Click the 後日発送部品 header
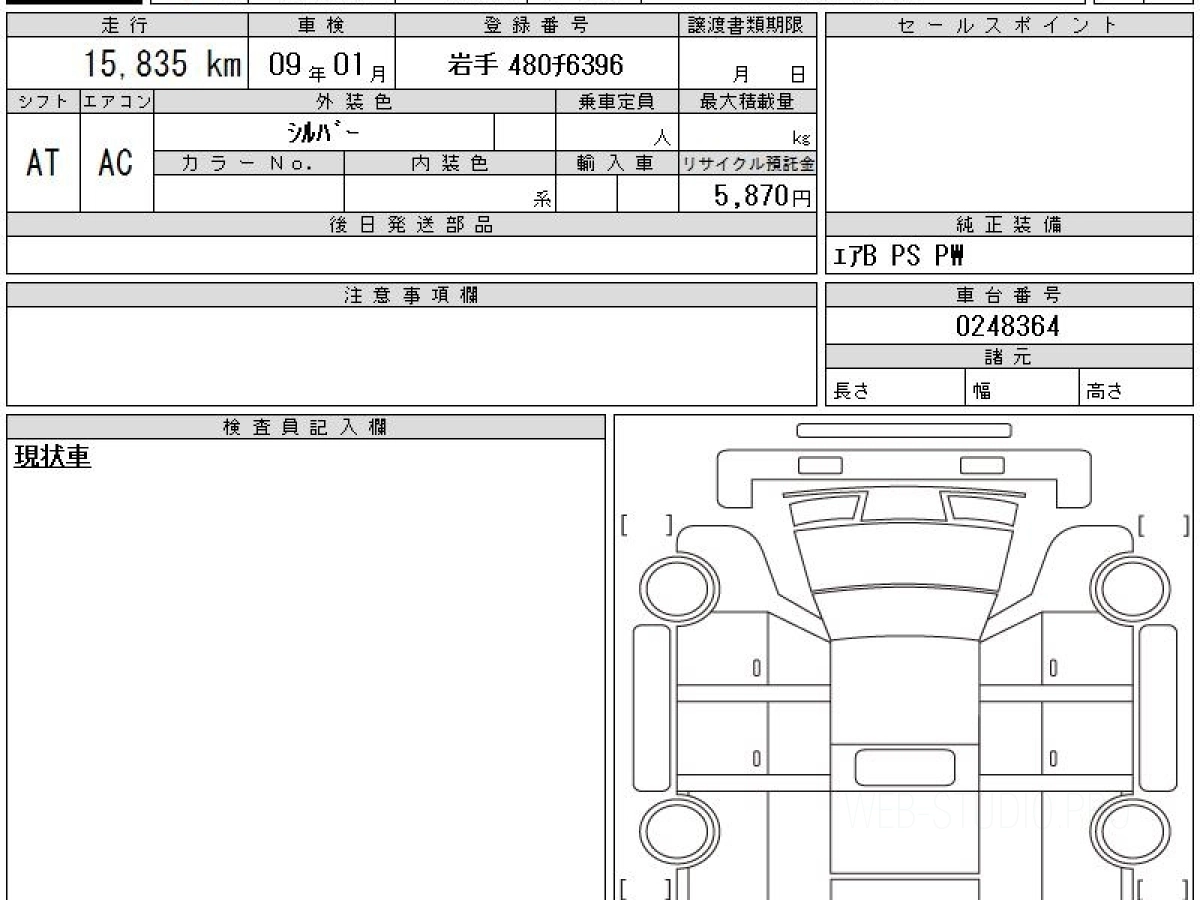 coord(411,225)
